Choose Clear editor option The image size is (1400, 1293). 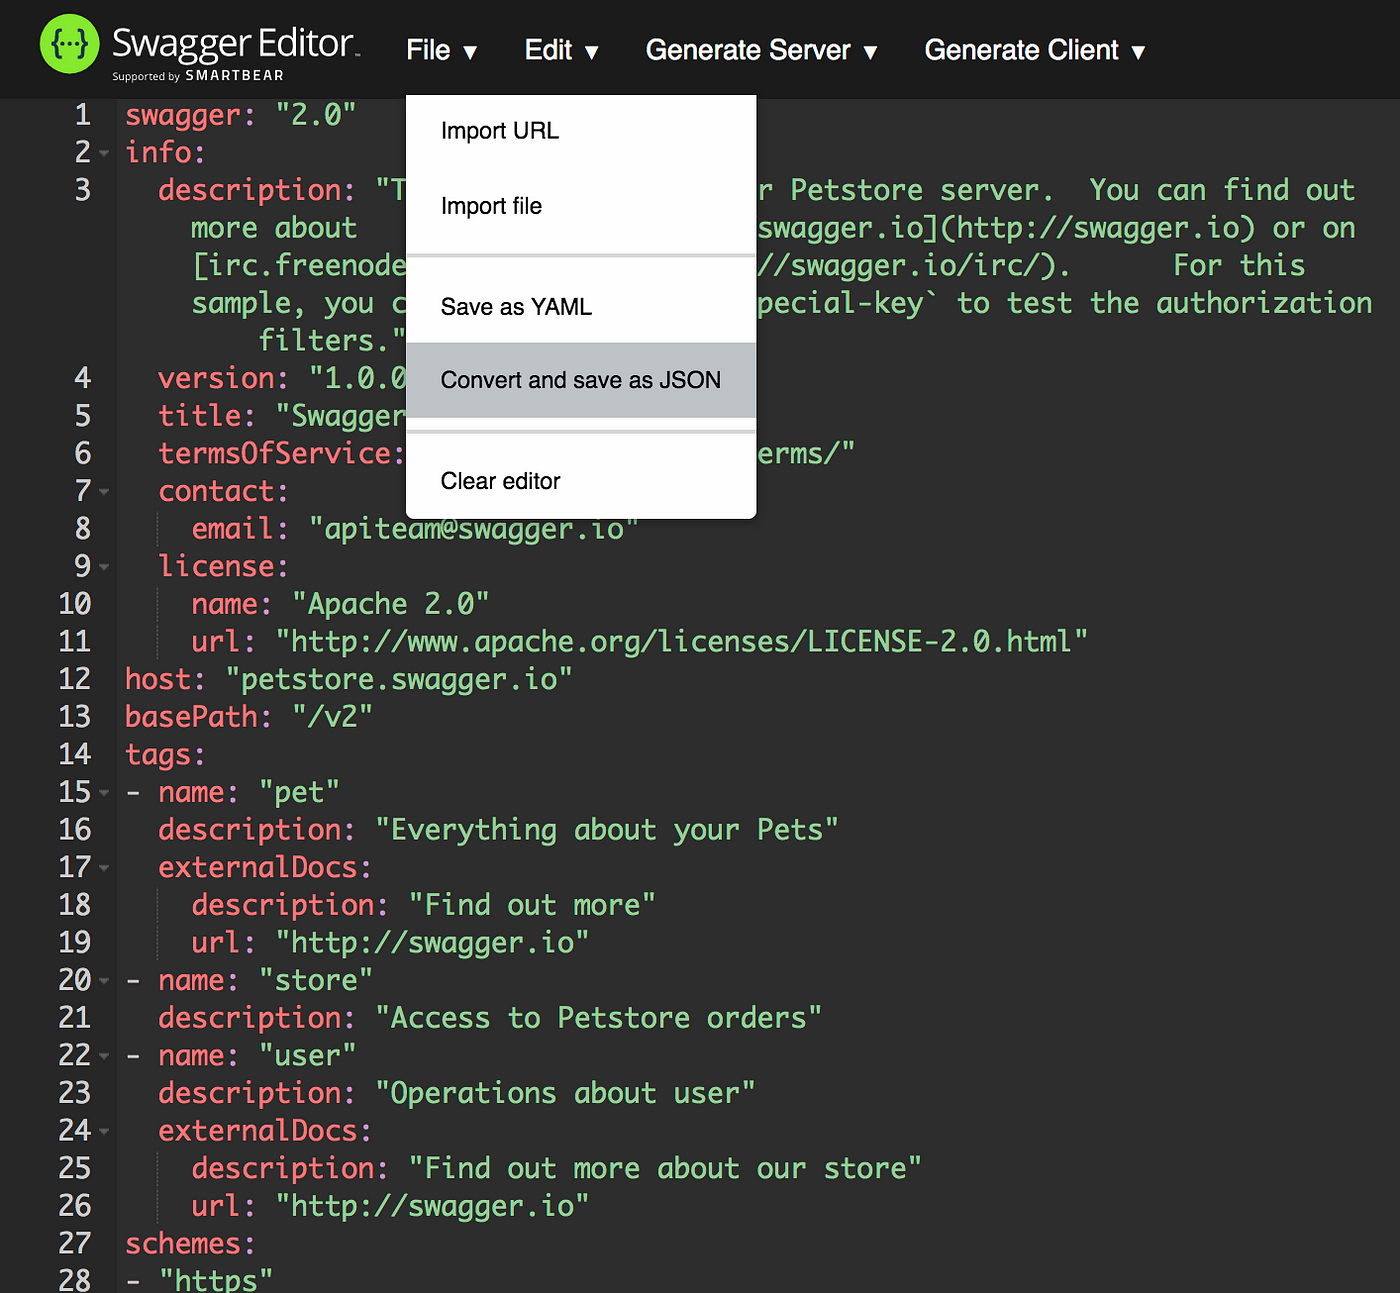click(581, 481)
